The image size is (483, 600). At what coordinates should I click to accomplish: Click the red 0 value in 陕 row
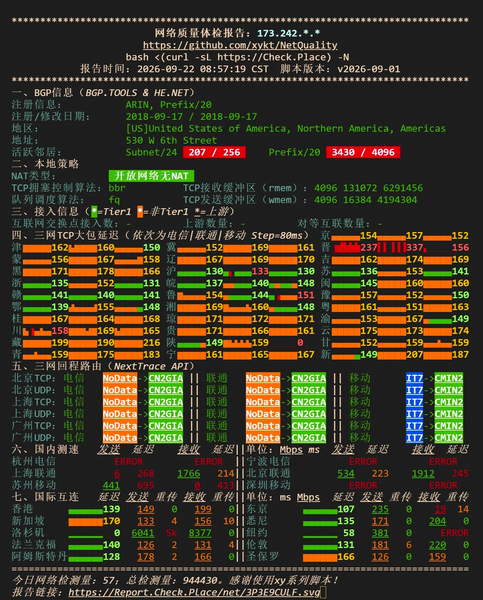click(300, 342)
